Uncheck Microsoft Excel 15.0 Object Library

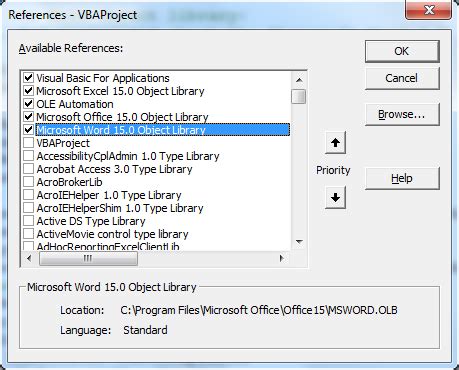(x=29, y=91)
